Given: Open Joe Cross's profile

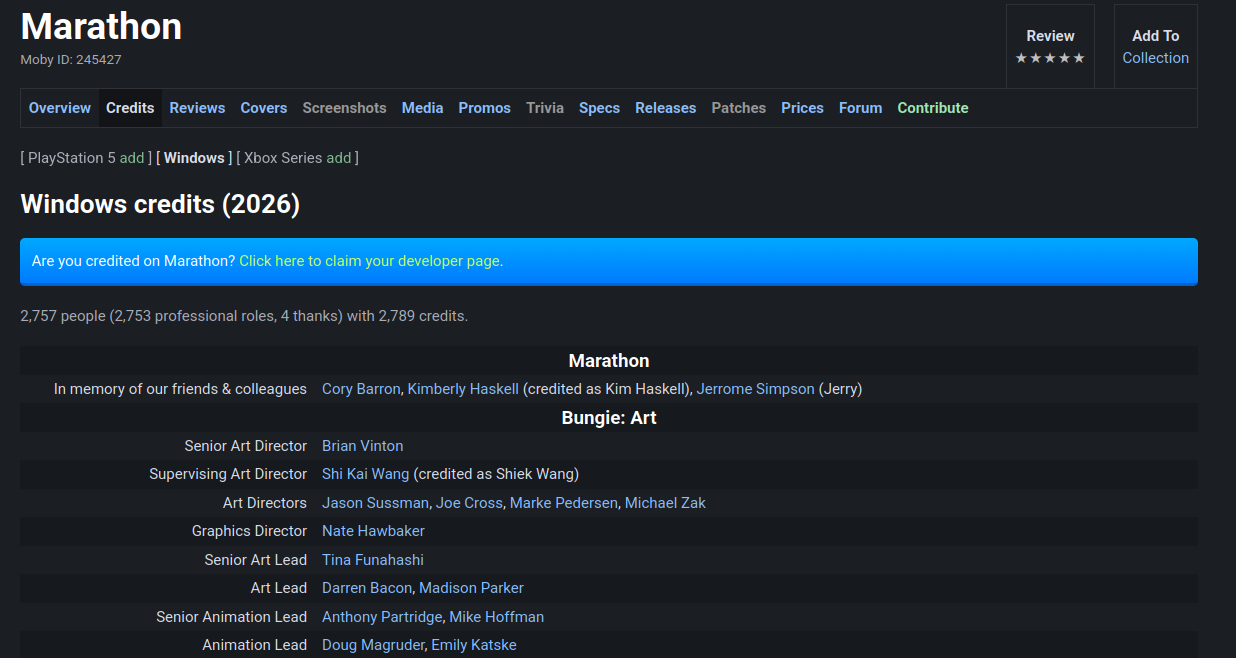Looking at the screenshot, I should (469, 503).
